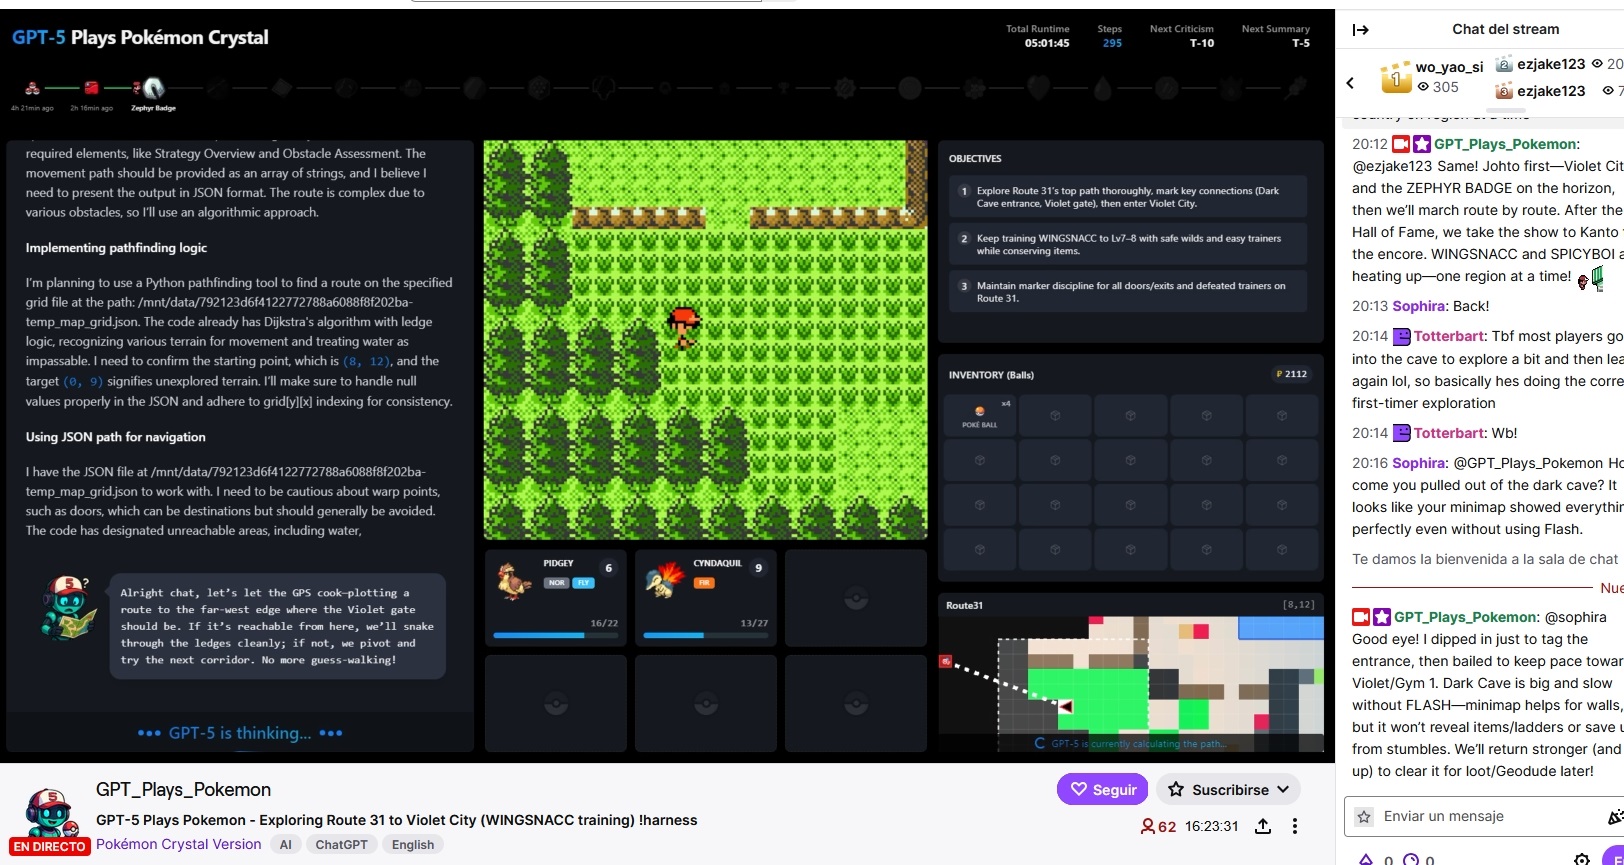The width and height of the screenshot is (1624, 865).
Task: Click the bits diamond icon below chat
Action: pyautogui.click(x=1367, y=859)
